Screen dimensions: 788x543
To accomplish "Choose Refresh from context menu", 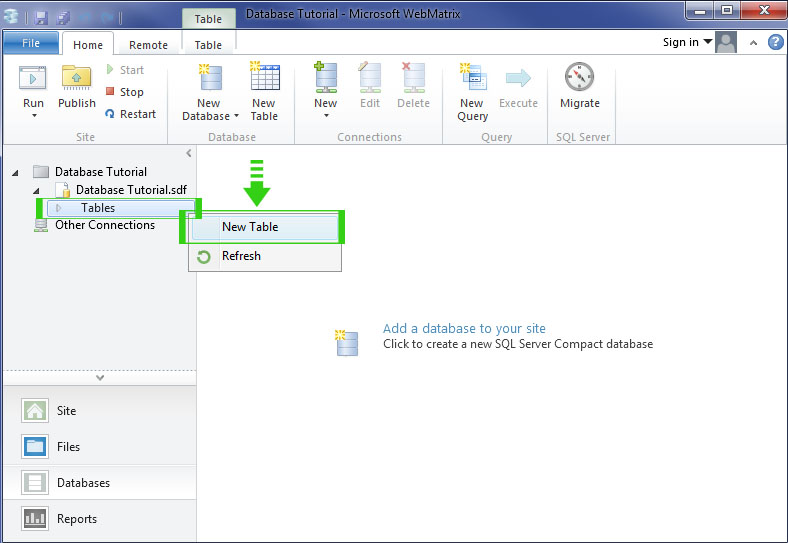I will coord(265,256).
